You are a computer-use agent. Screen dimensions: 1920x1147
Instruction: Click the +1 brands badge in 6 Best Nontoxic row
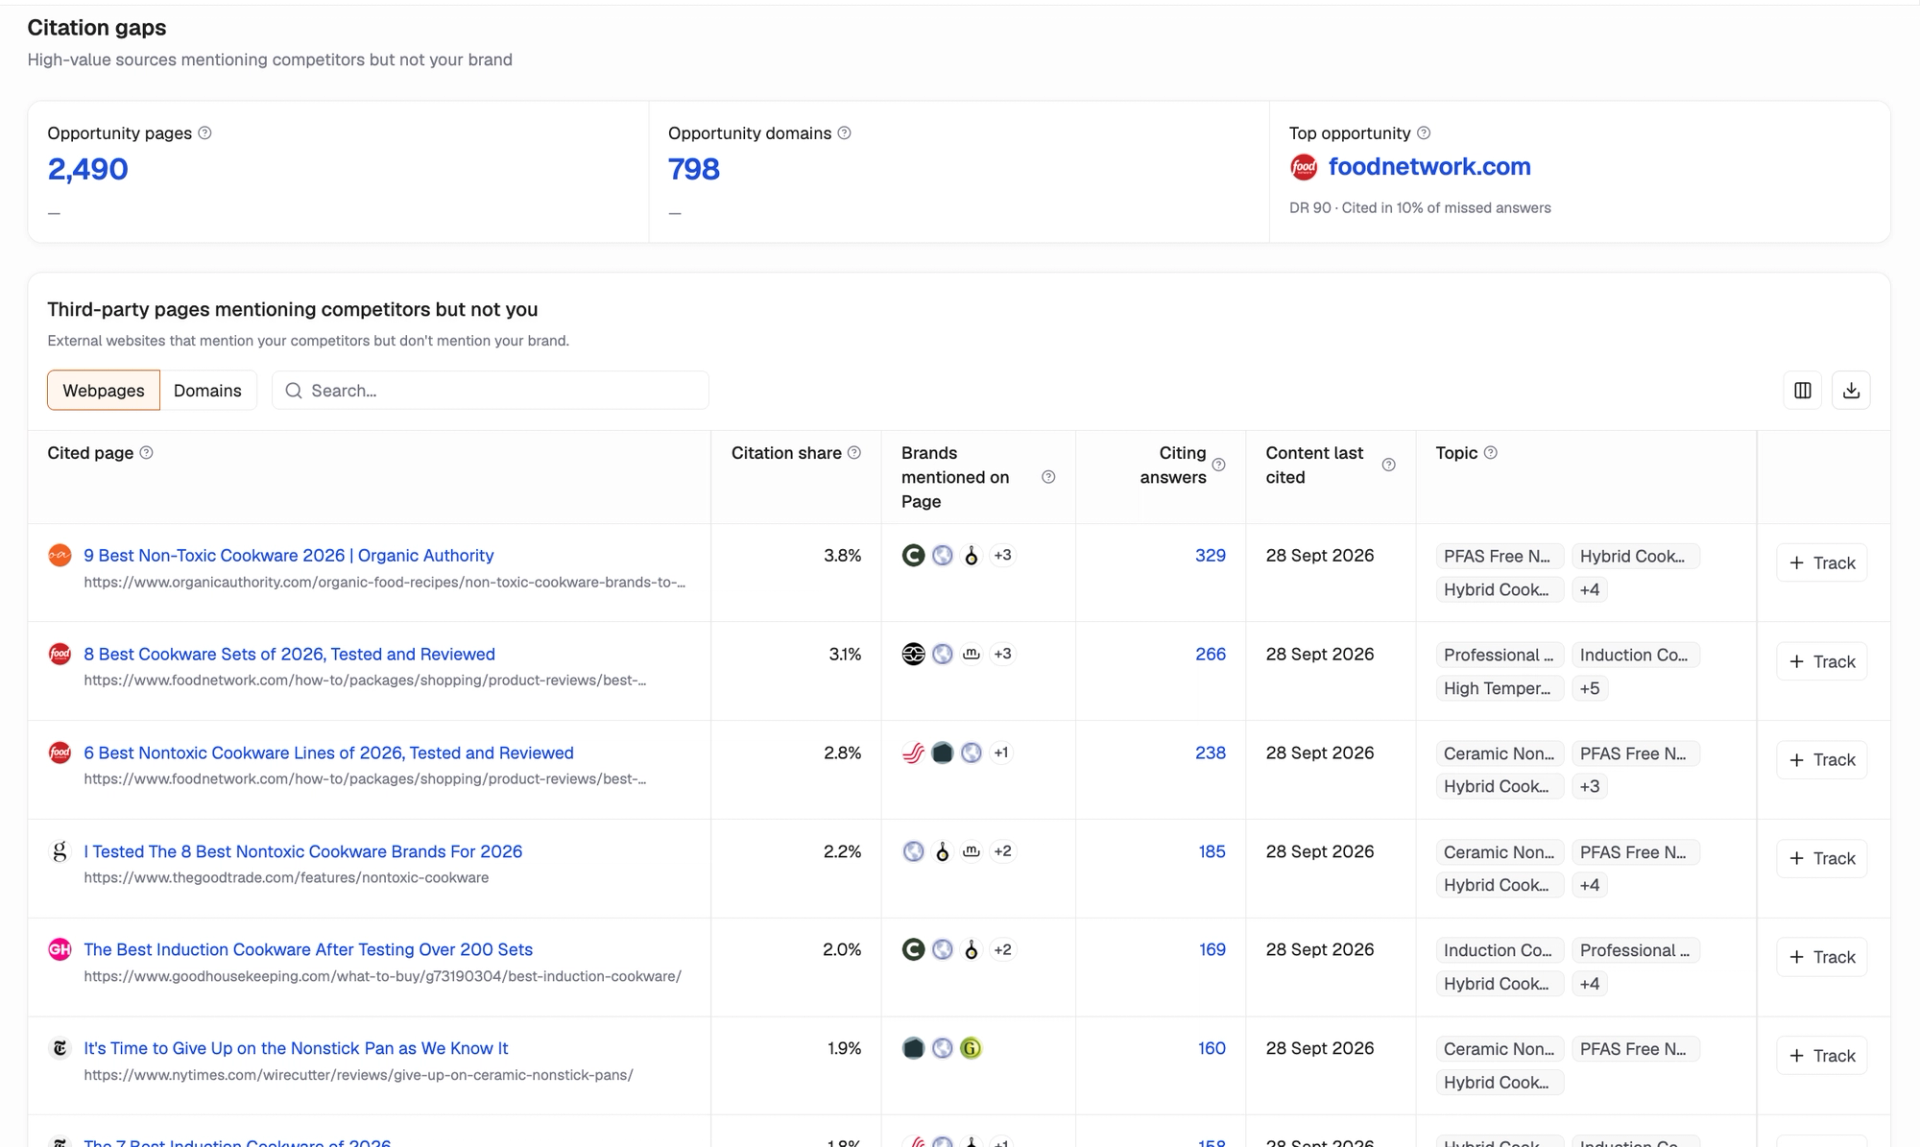1001,753
